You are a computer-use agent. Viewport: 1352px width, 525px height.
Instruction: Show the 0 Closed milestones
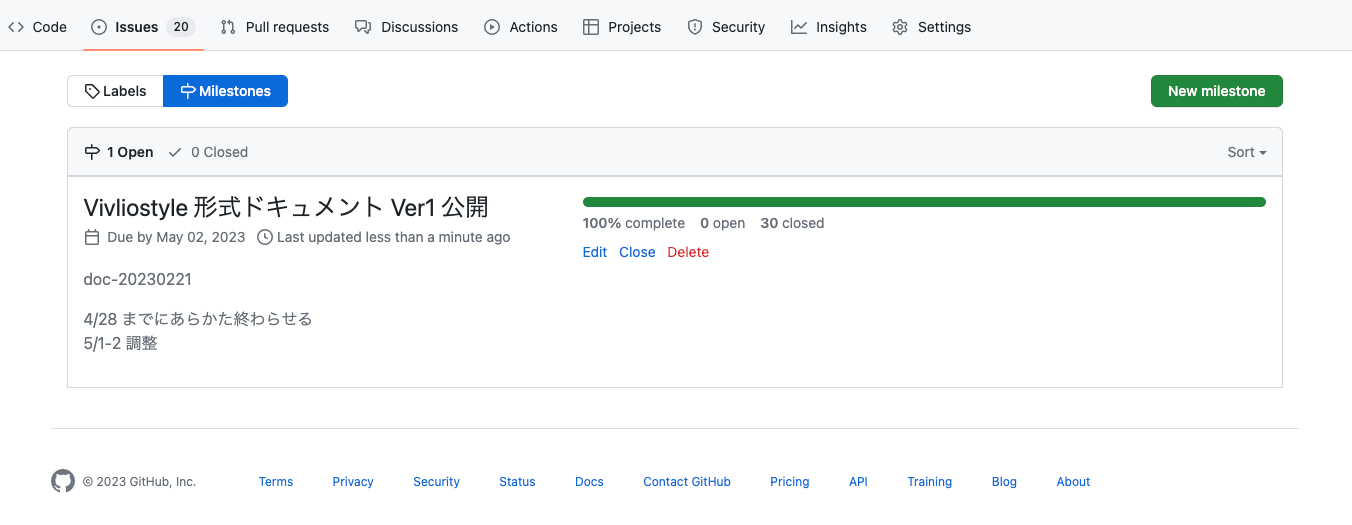point(208,152)
